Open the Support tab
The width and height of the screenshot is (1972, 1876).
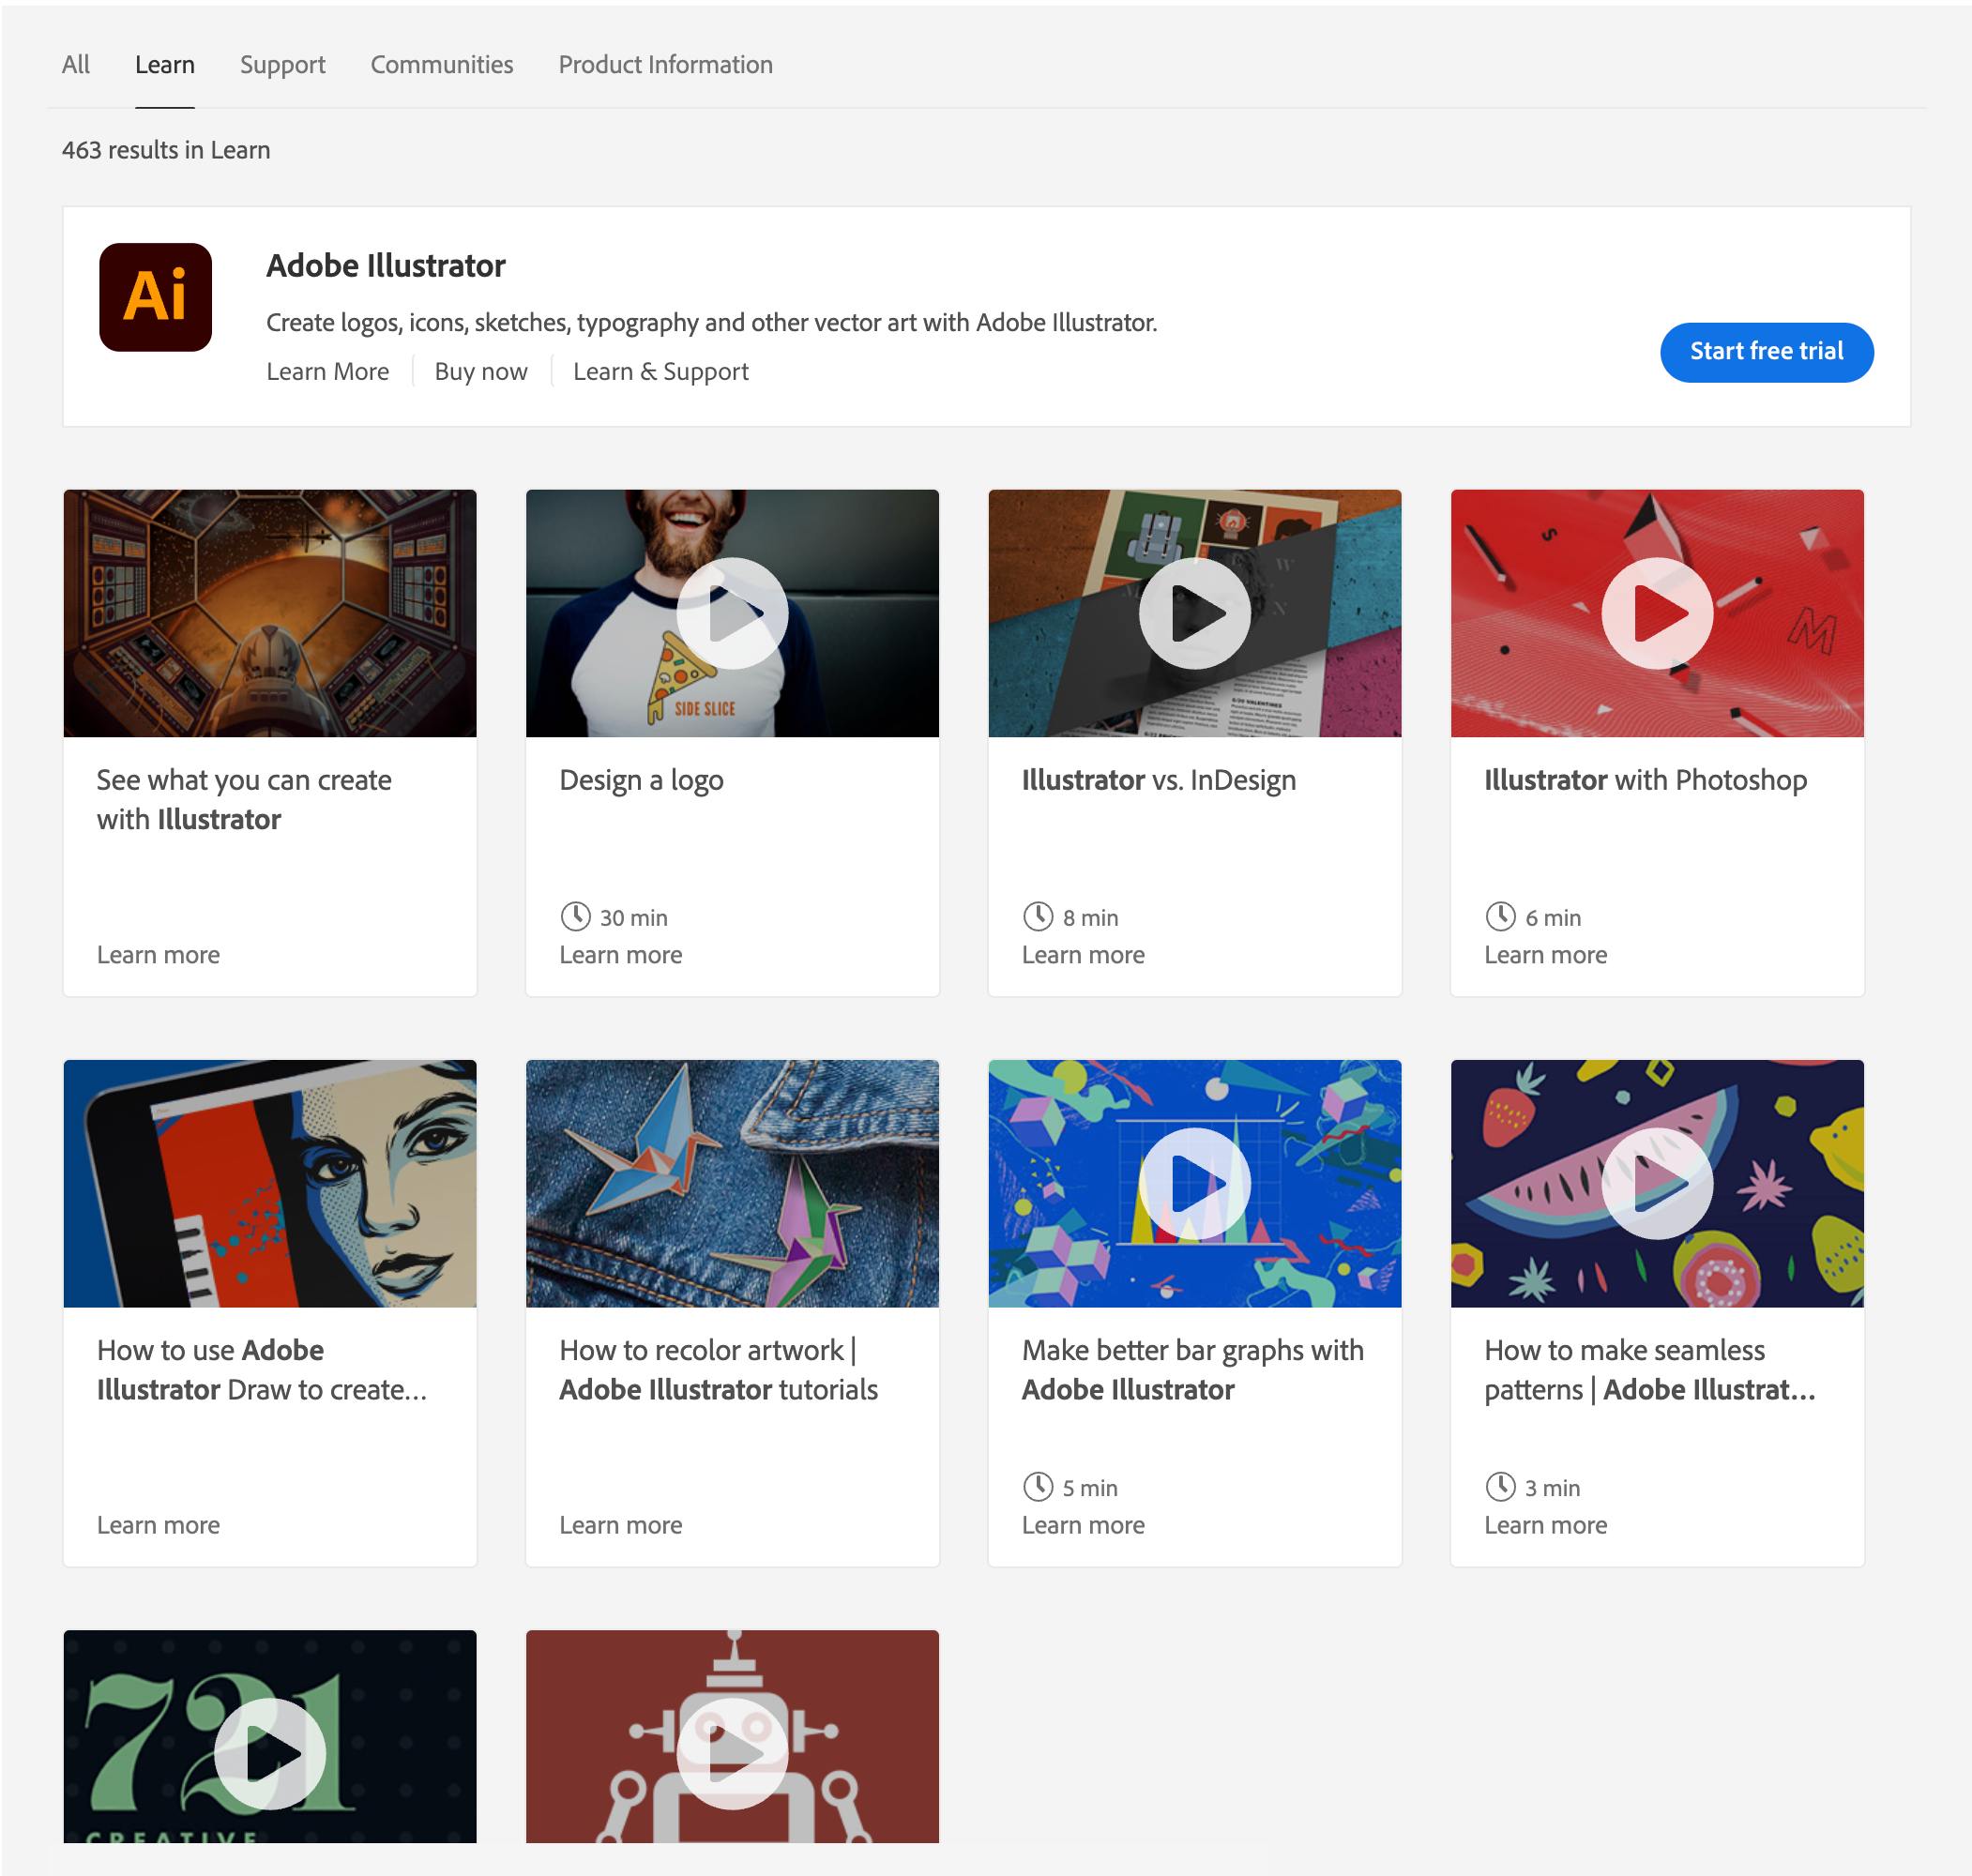pyautogui.click(x=282, y=65)
